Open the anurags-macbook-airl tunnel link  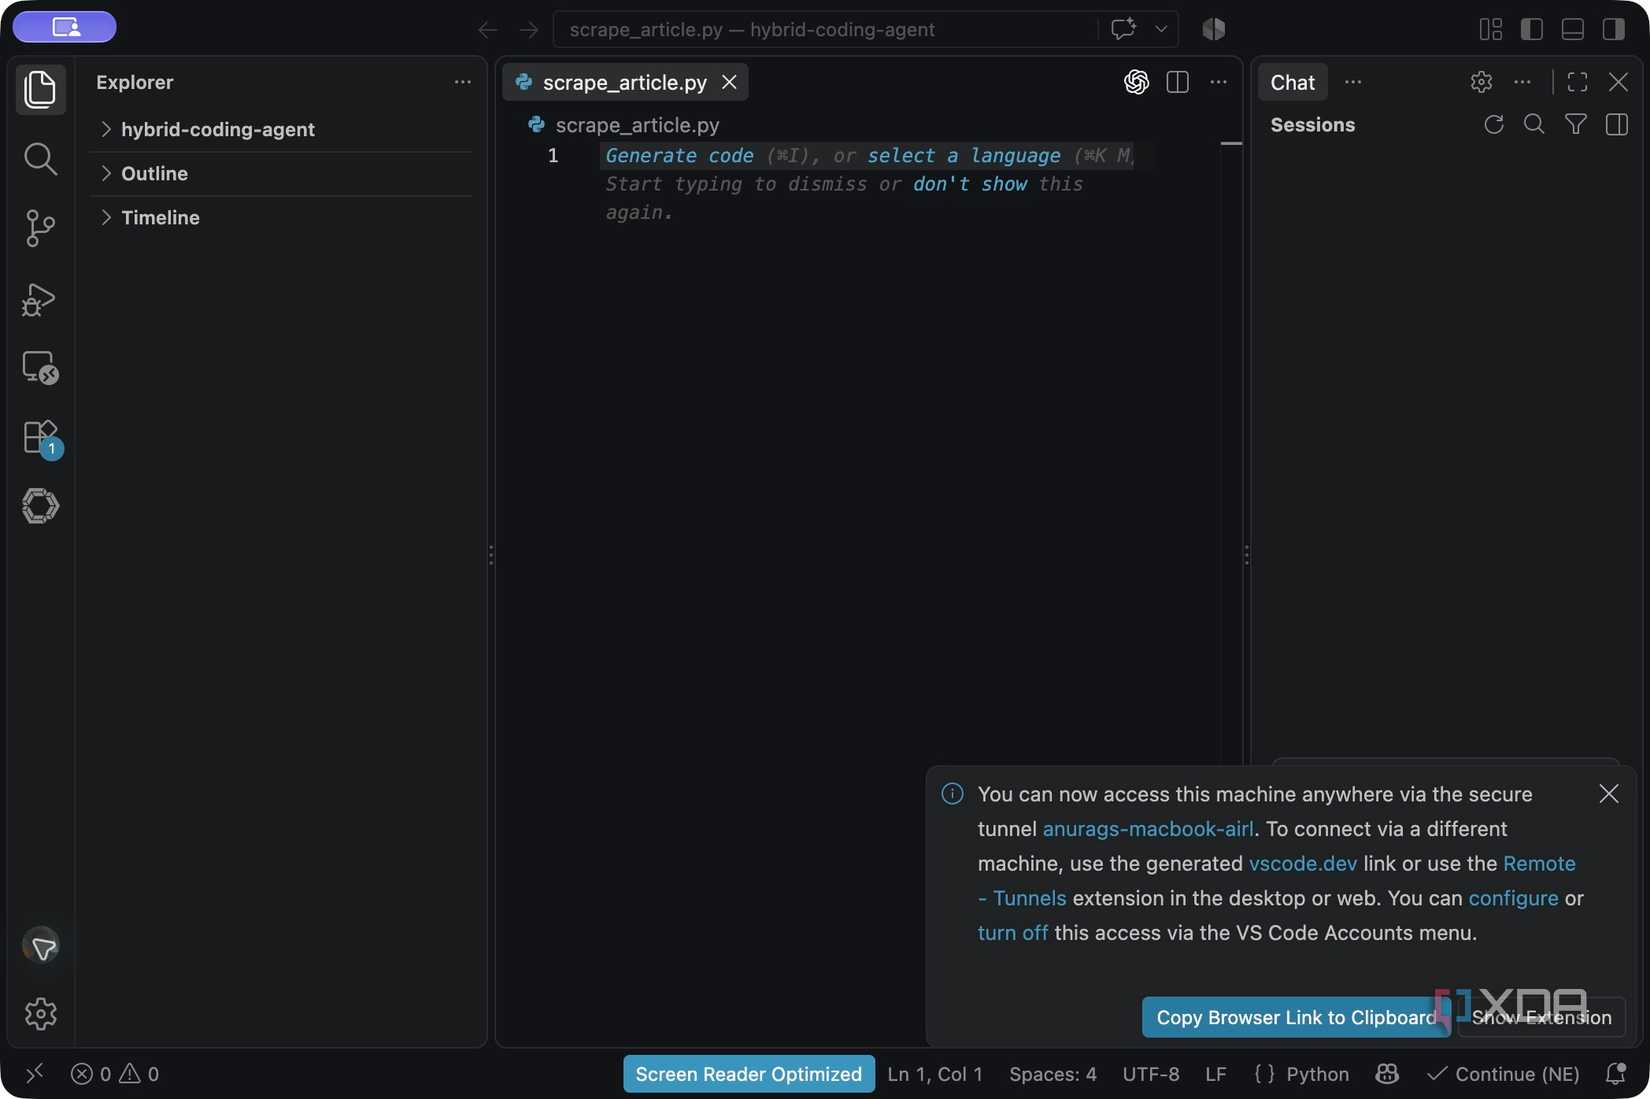click(1148, 829)
